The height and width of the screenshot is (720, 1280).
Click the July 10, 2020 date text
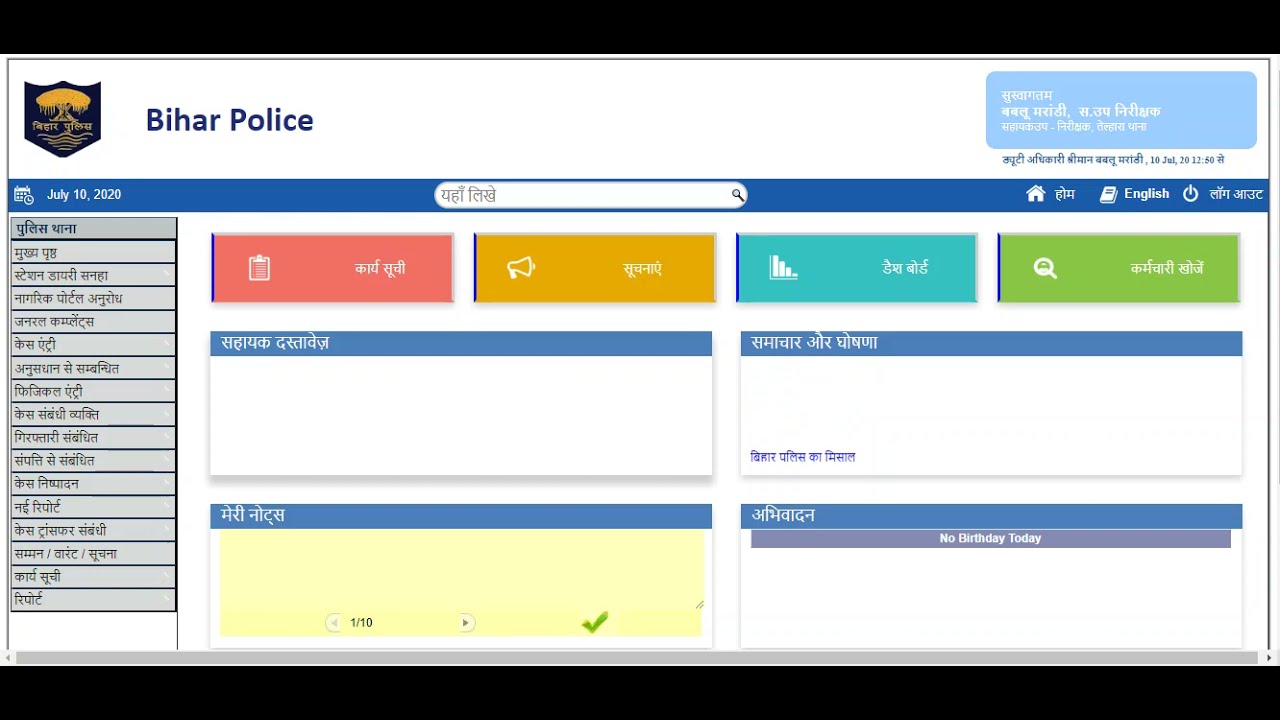pyautogui.click(x=84, y=194)
